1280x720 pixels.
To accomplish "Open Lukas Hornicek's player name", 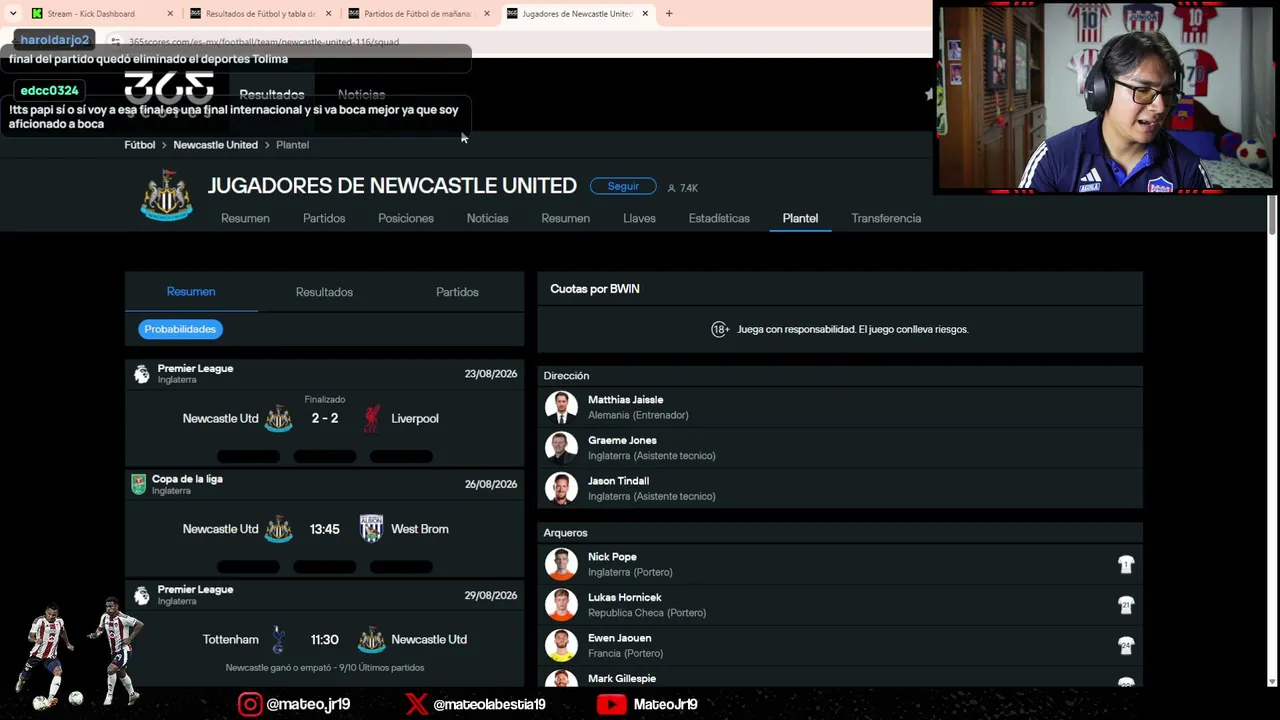I will point(625,598).
